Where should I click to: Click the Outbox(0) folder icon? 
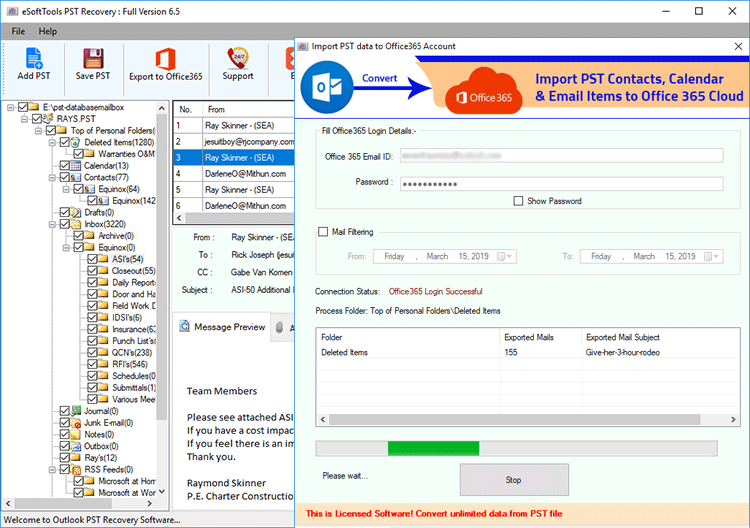[x=76, y=446]
